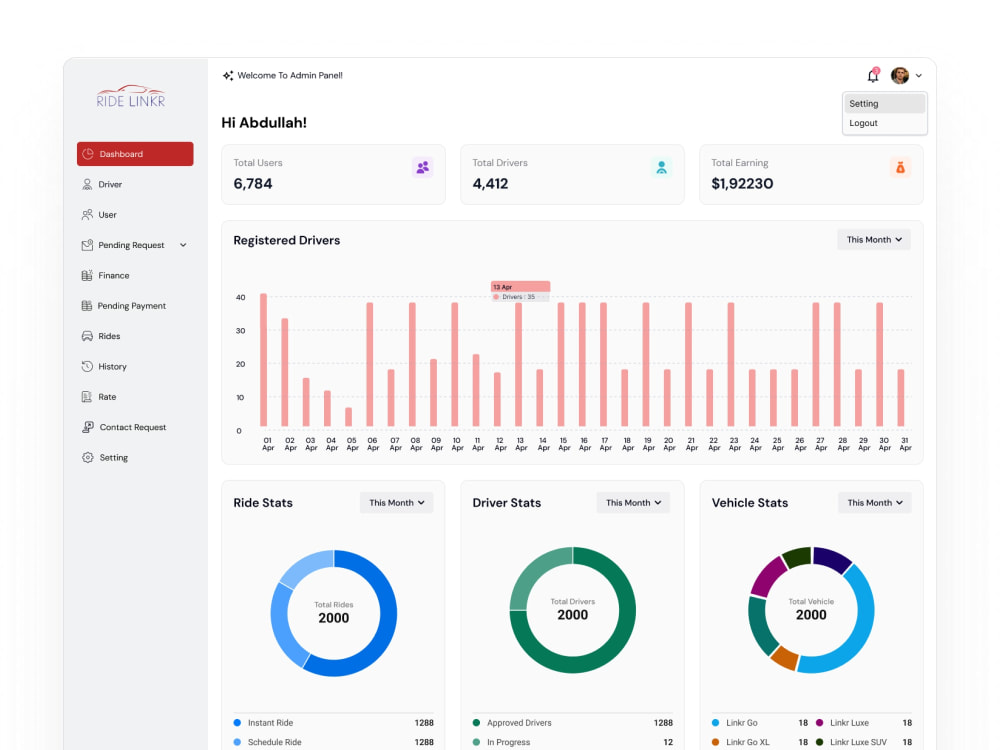Click the Schedule Ride light-blue legend dot
The image size is (1000, 750).
(237, 742)
